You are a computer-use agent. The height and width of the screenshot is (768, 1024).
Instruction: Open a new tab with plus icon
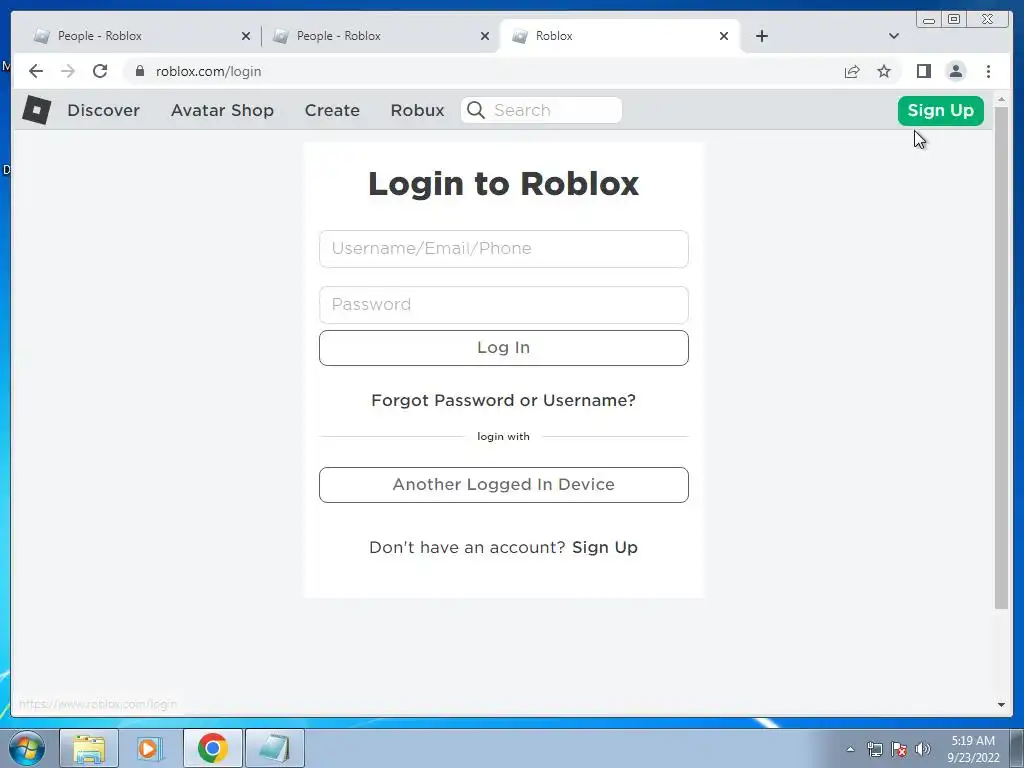coord(762,36)
